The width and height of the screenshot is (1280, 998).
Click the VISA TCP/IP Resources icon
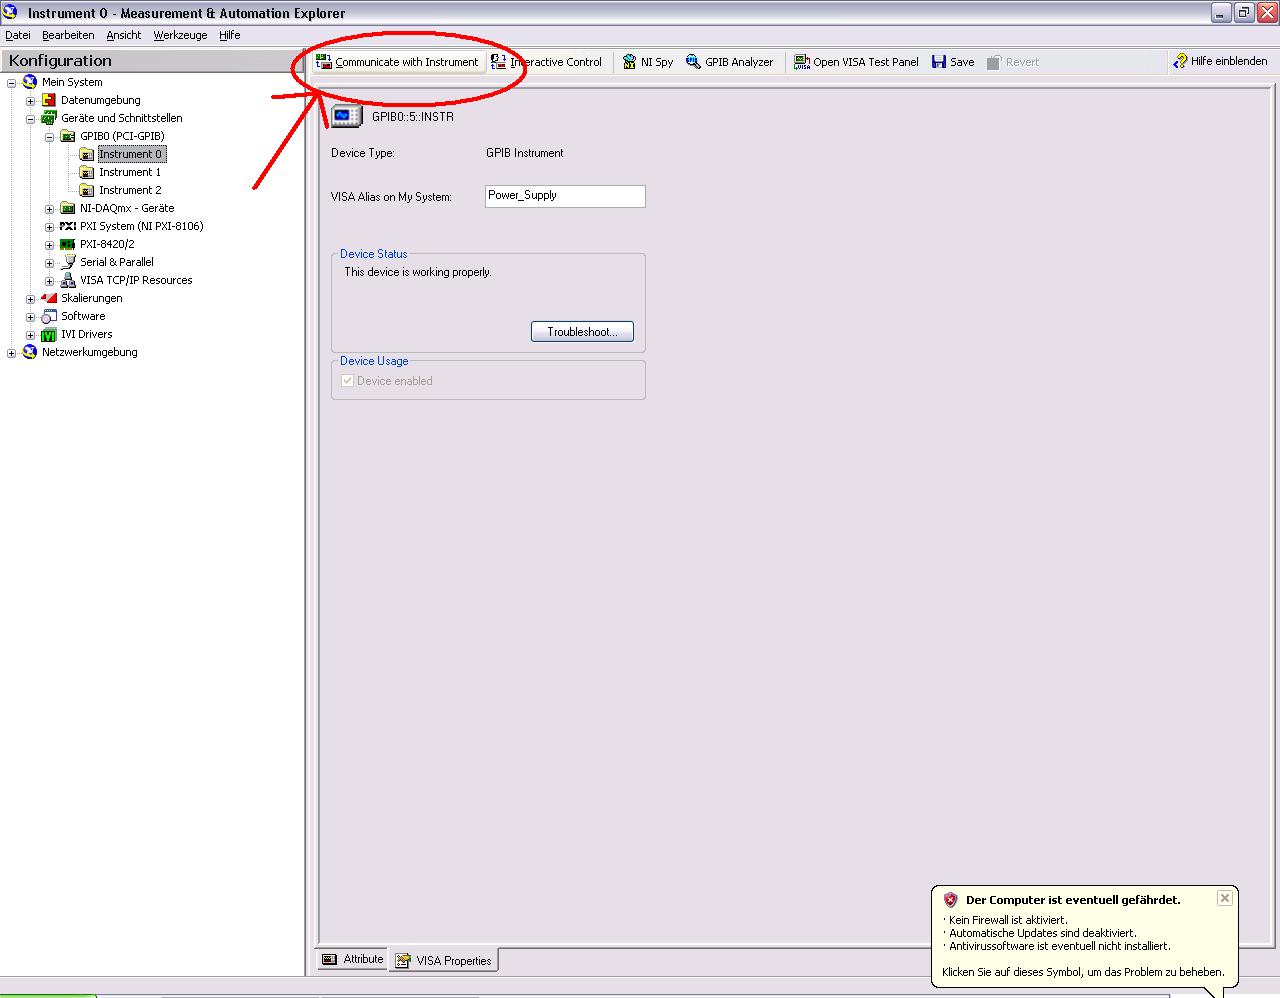[x=68, y=280]
